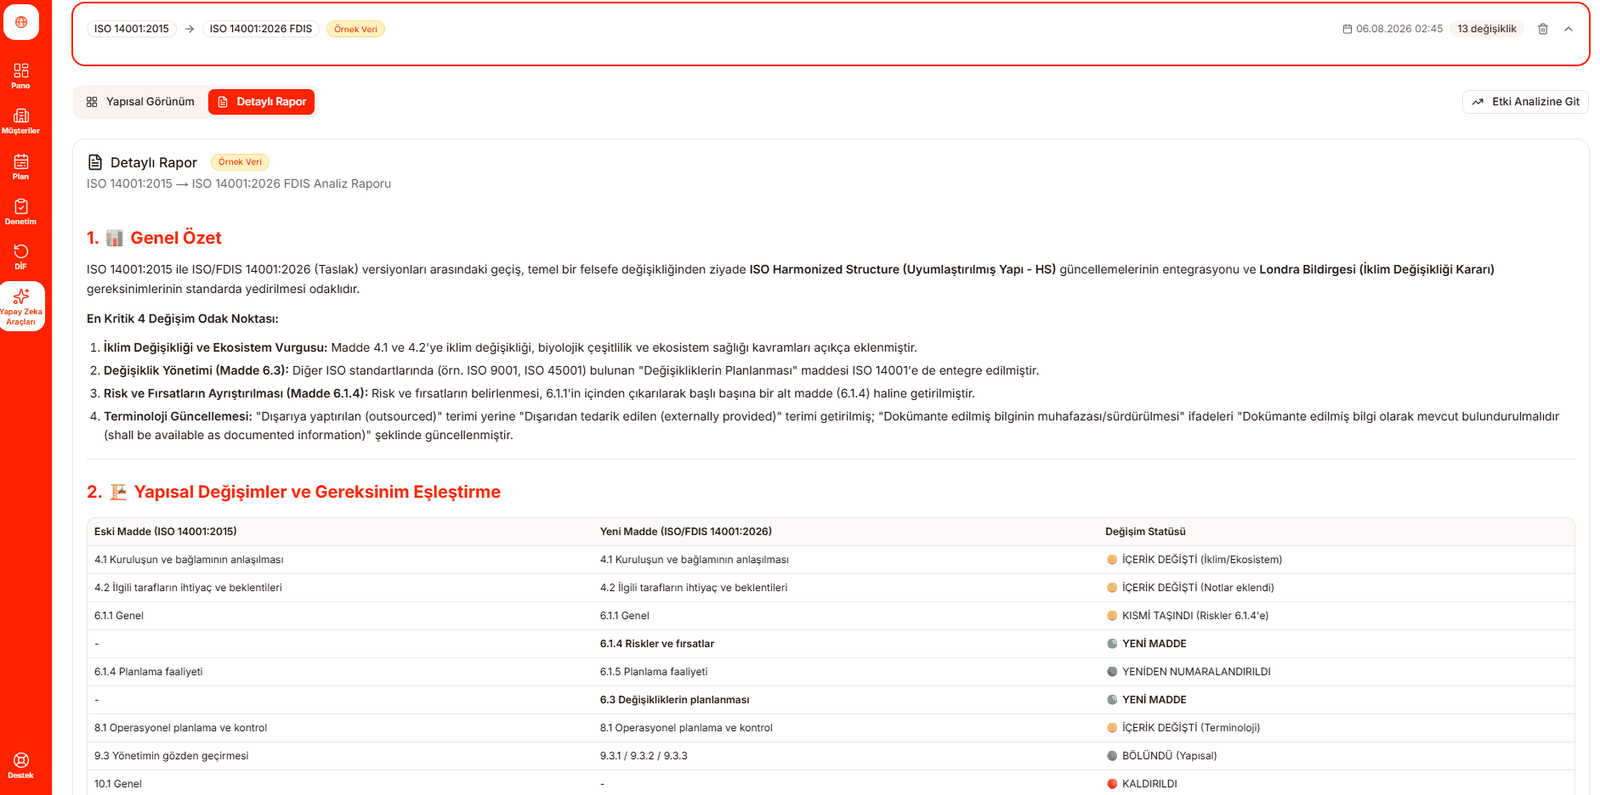Click the '9.3 Yönetimin gözden geçirmesi' cell
The image size is (1600, 795).
(x=171, y=756)
